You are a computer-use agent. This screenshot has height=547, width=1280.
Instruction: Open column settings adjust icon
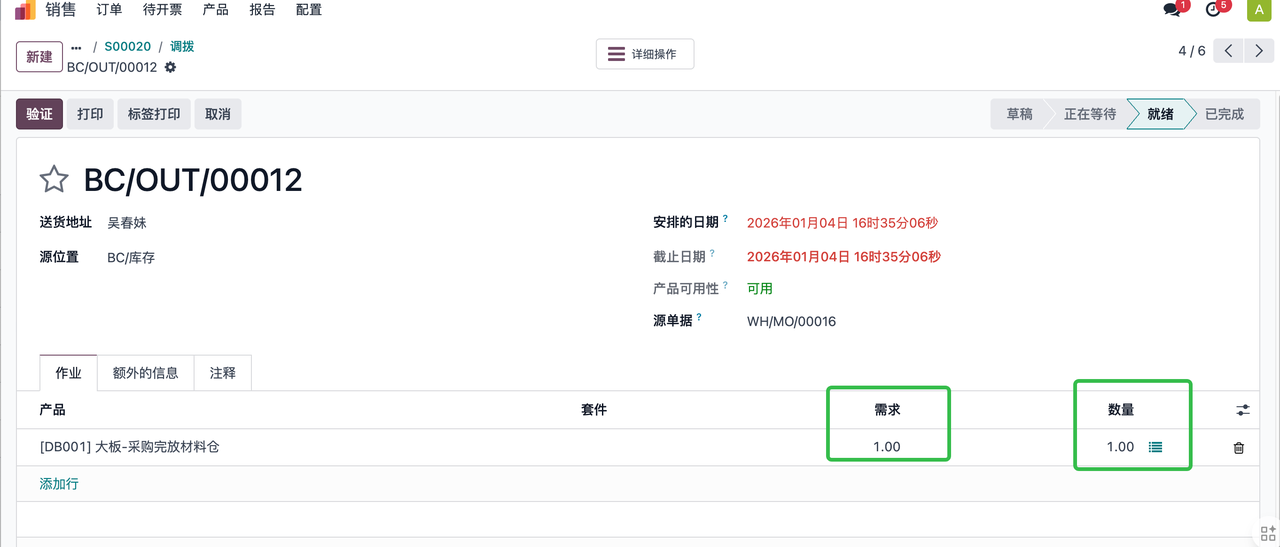(1243, 410)
